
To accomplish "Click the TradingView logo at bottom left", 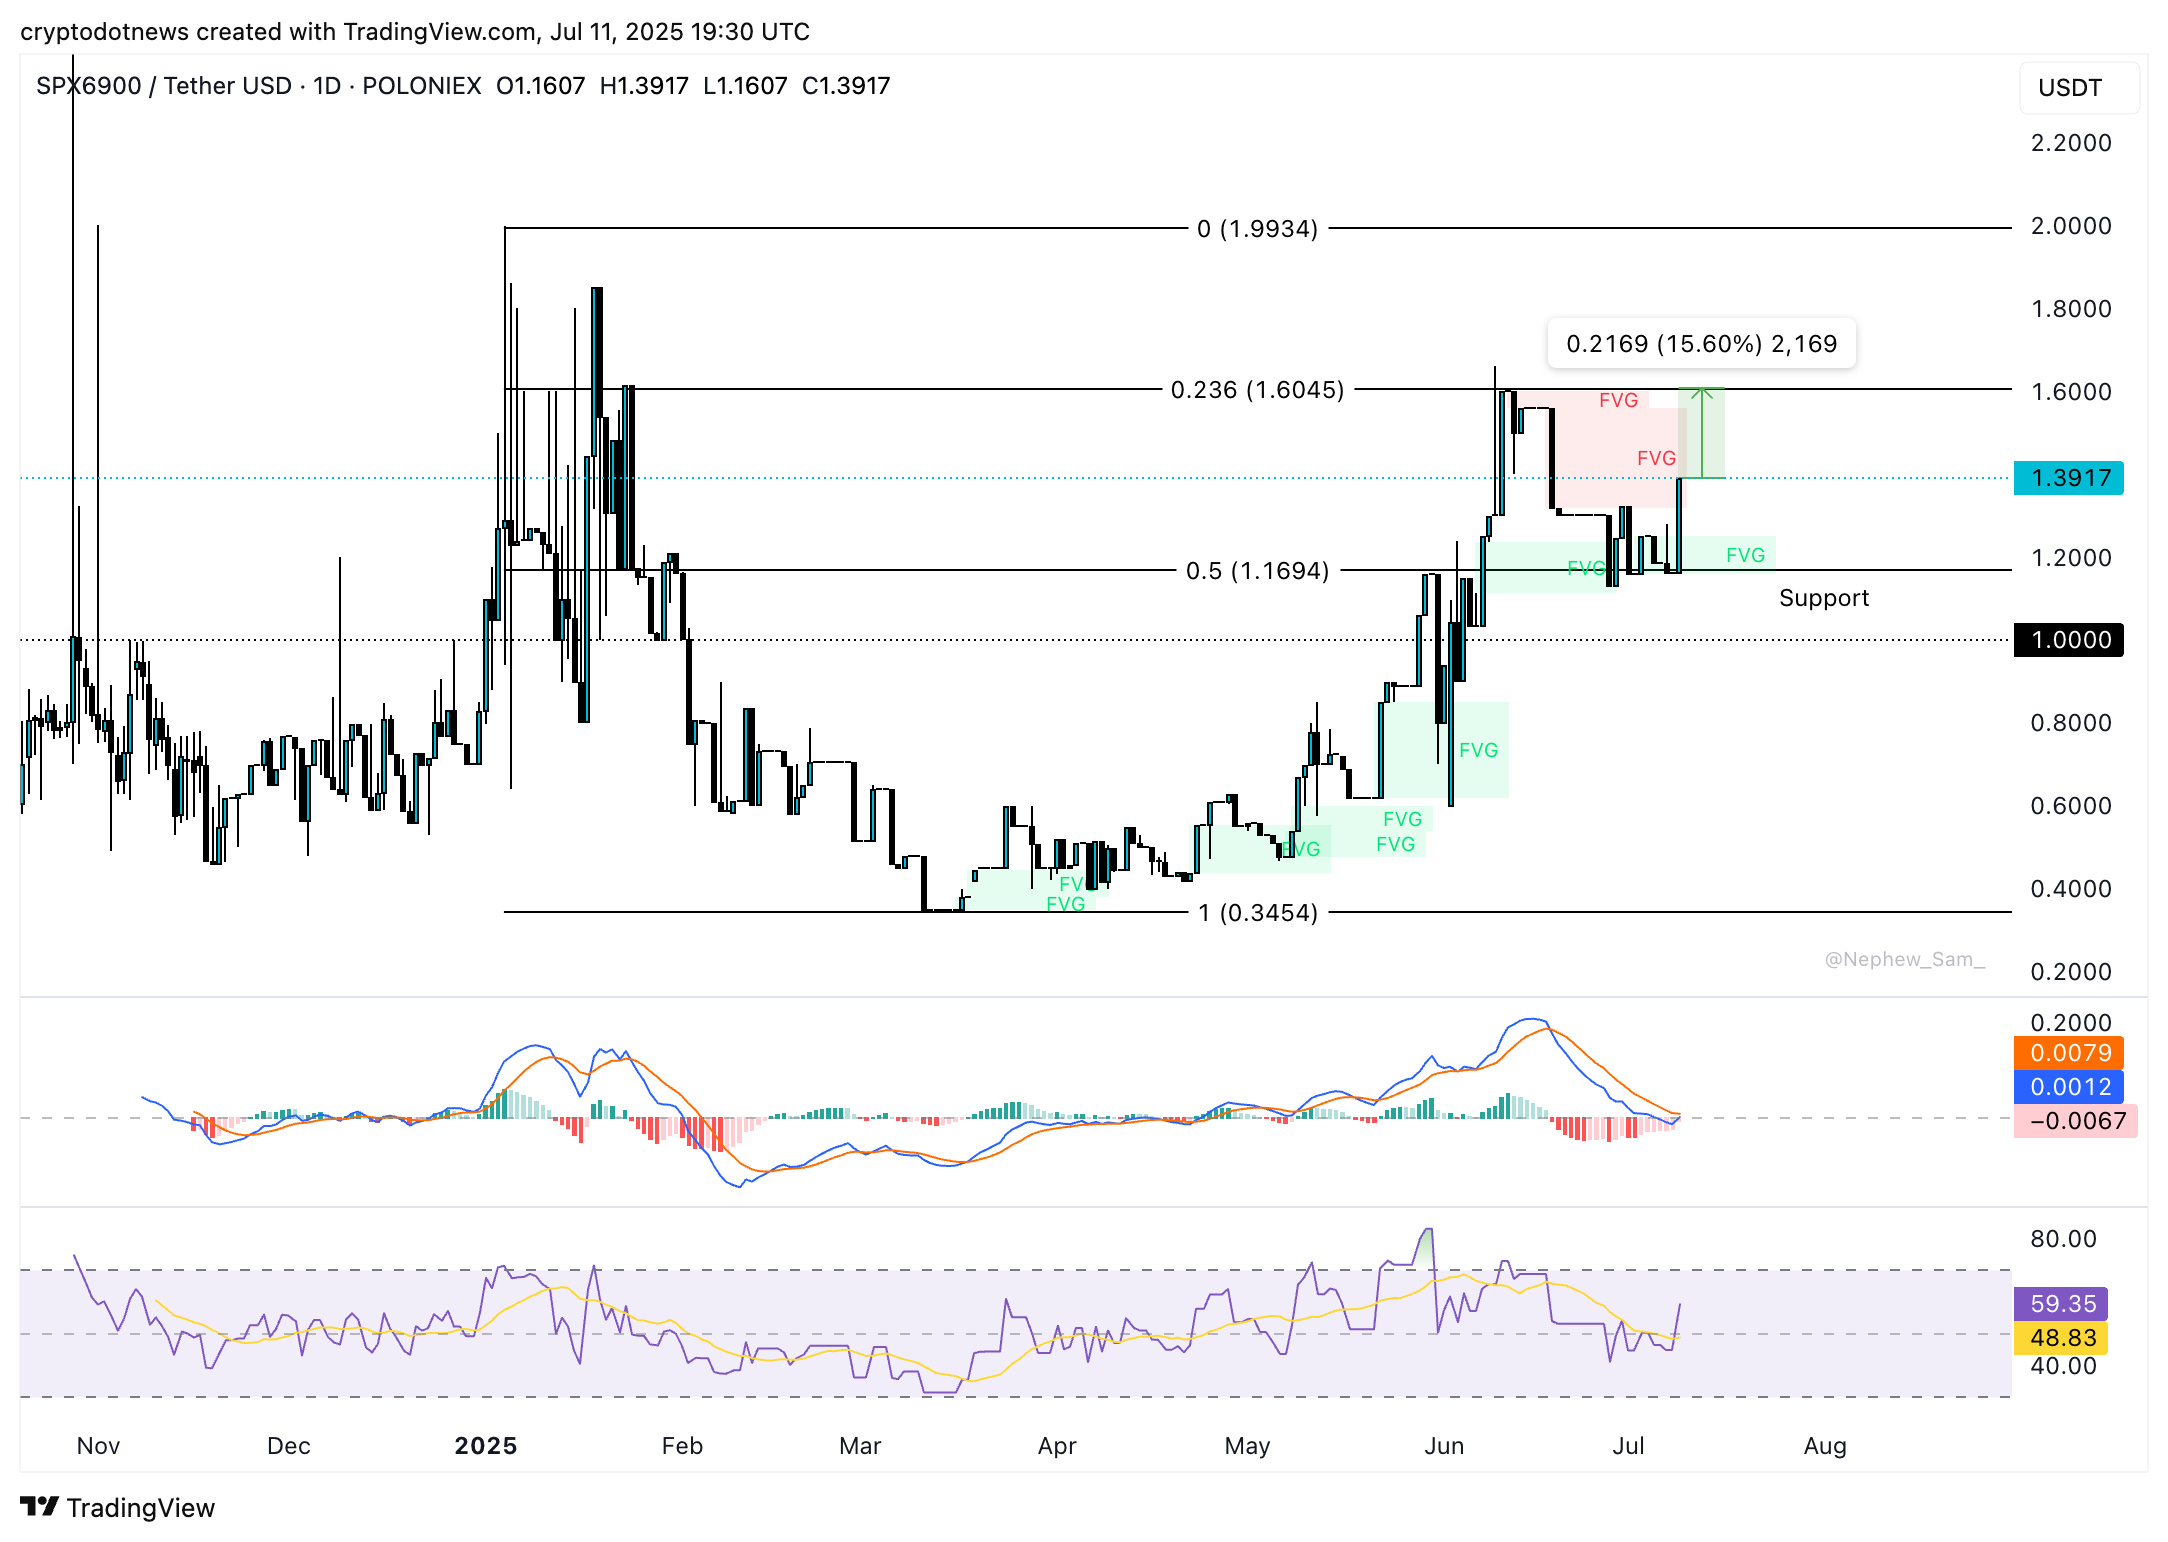I will click(117, 1507).
